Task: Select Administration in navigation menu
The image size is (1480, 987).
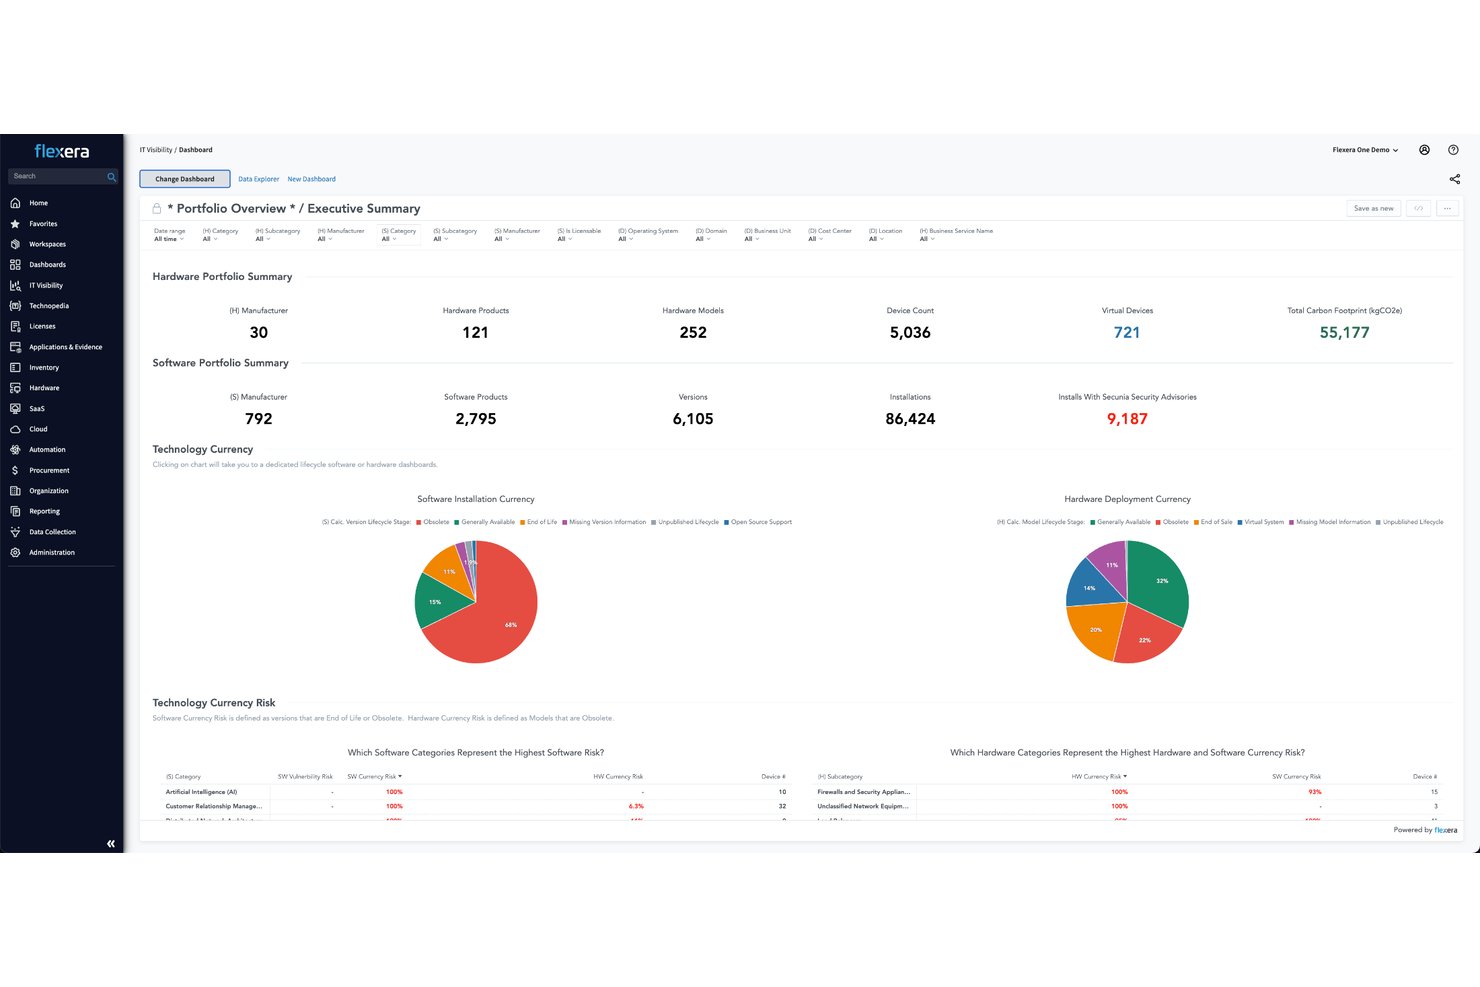Action: click(x=52, y=552)
